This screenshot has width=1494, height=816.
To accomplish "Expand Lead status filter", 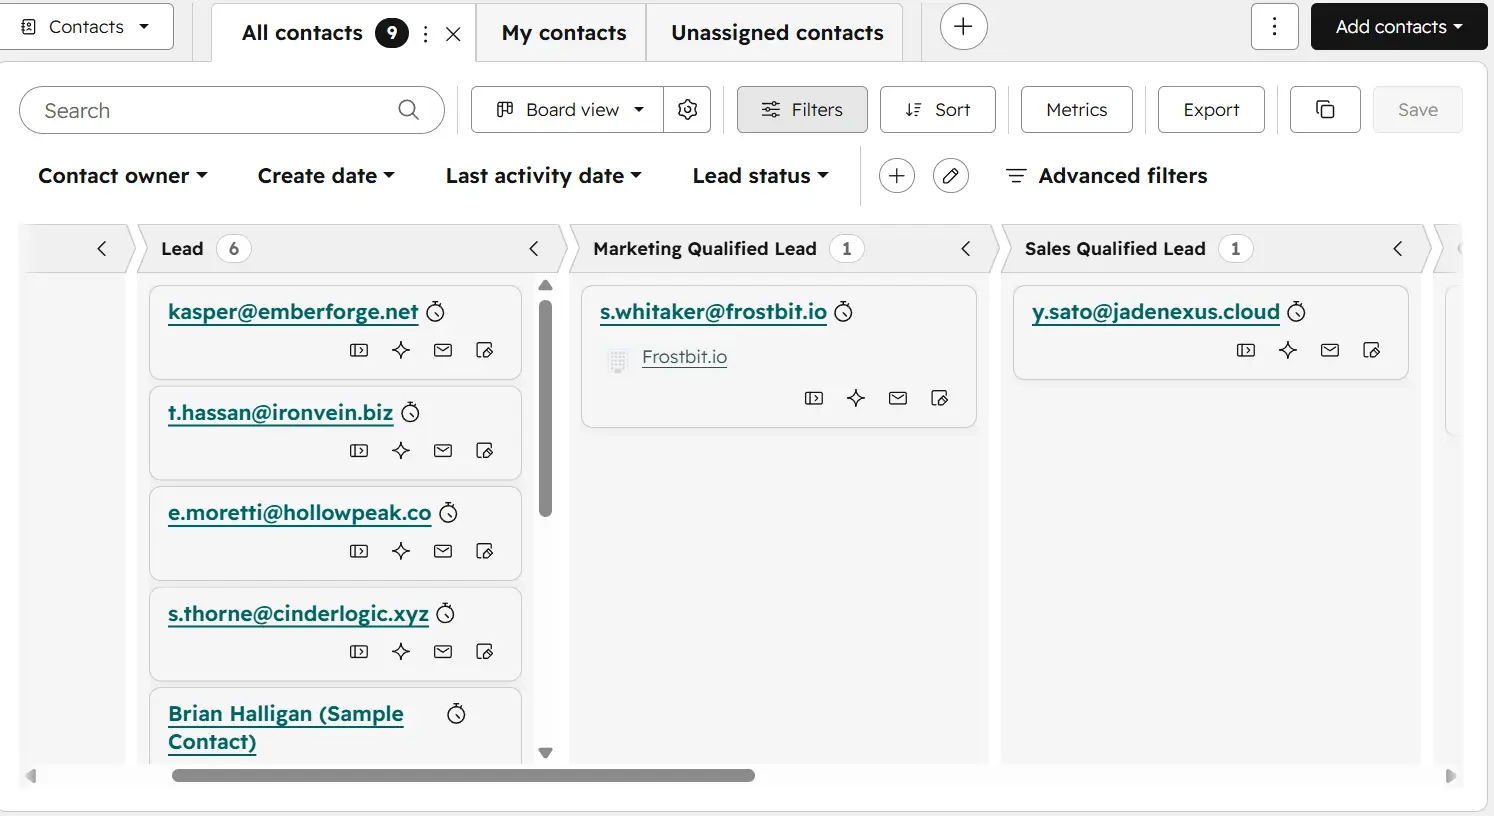I will pyautogui.click(x=761, y=176).
